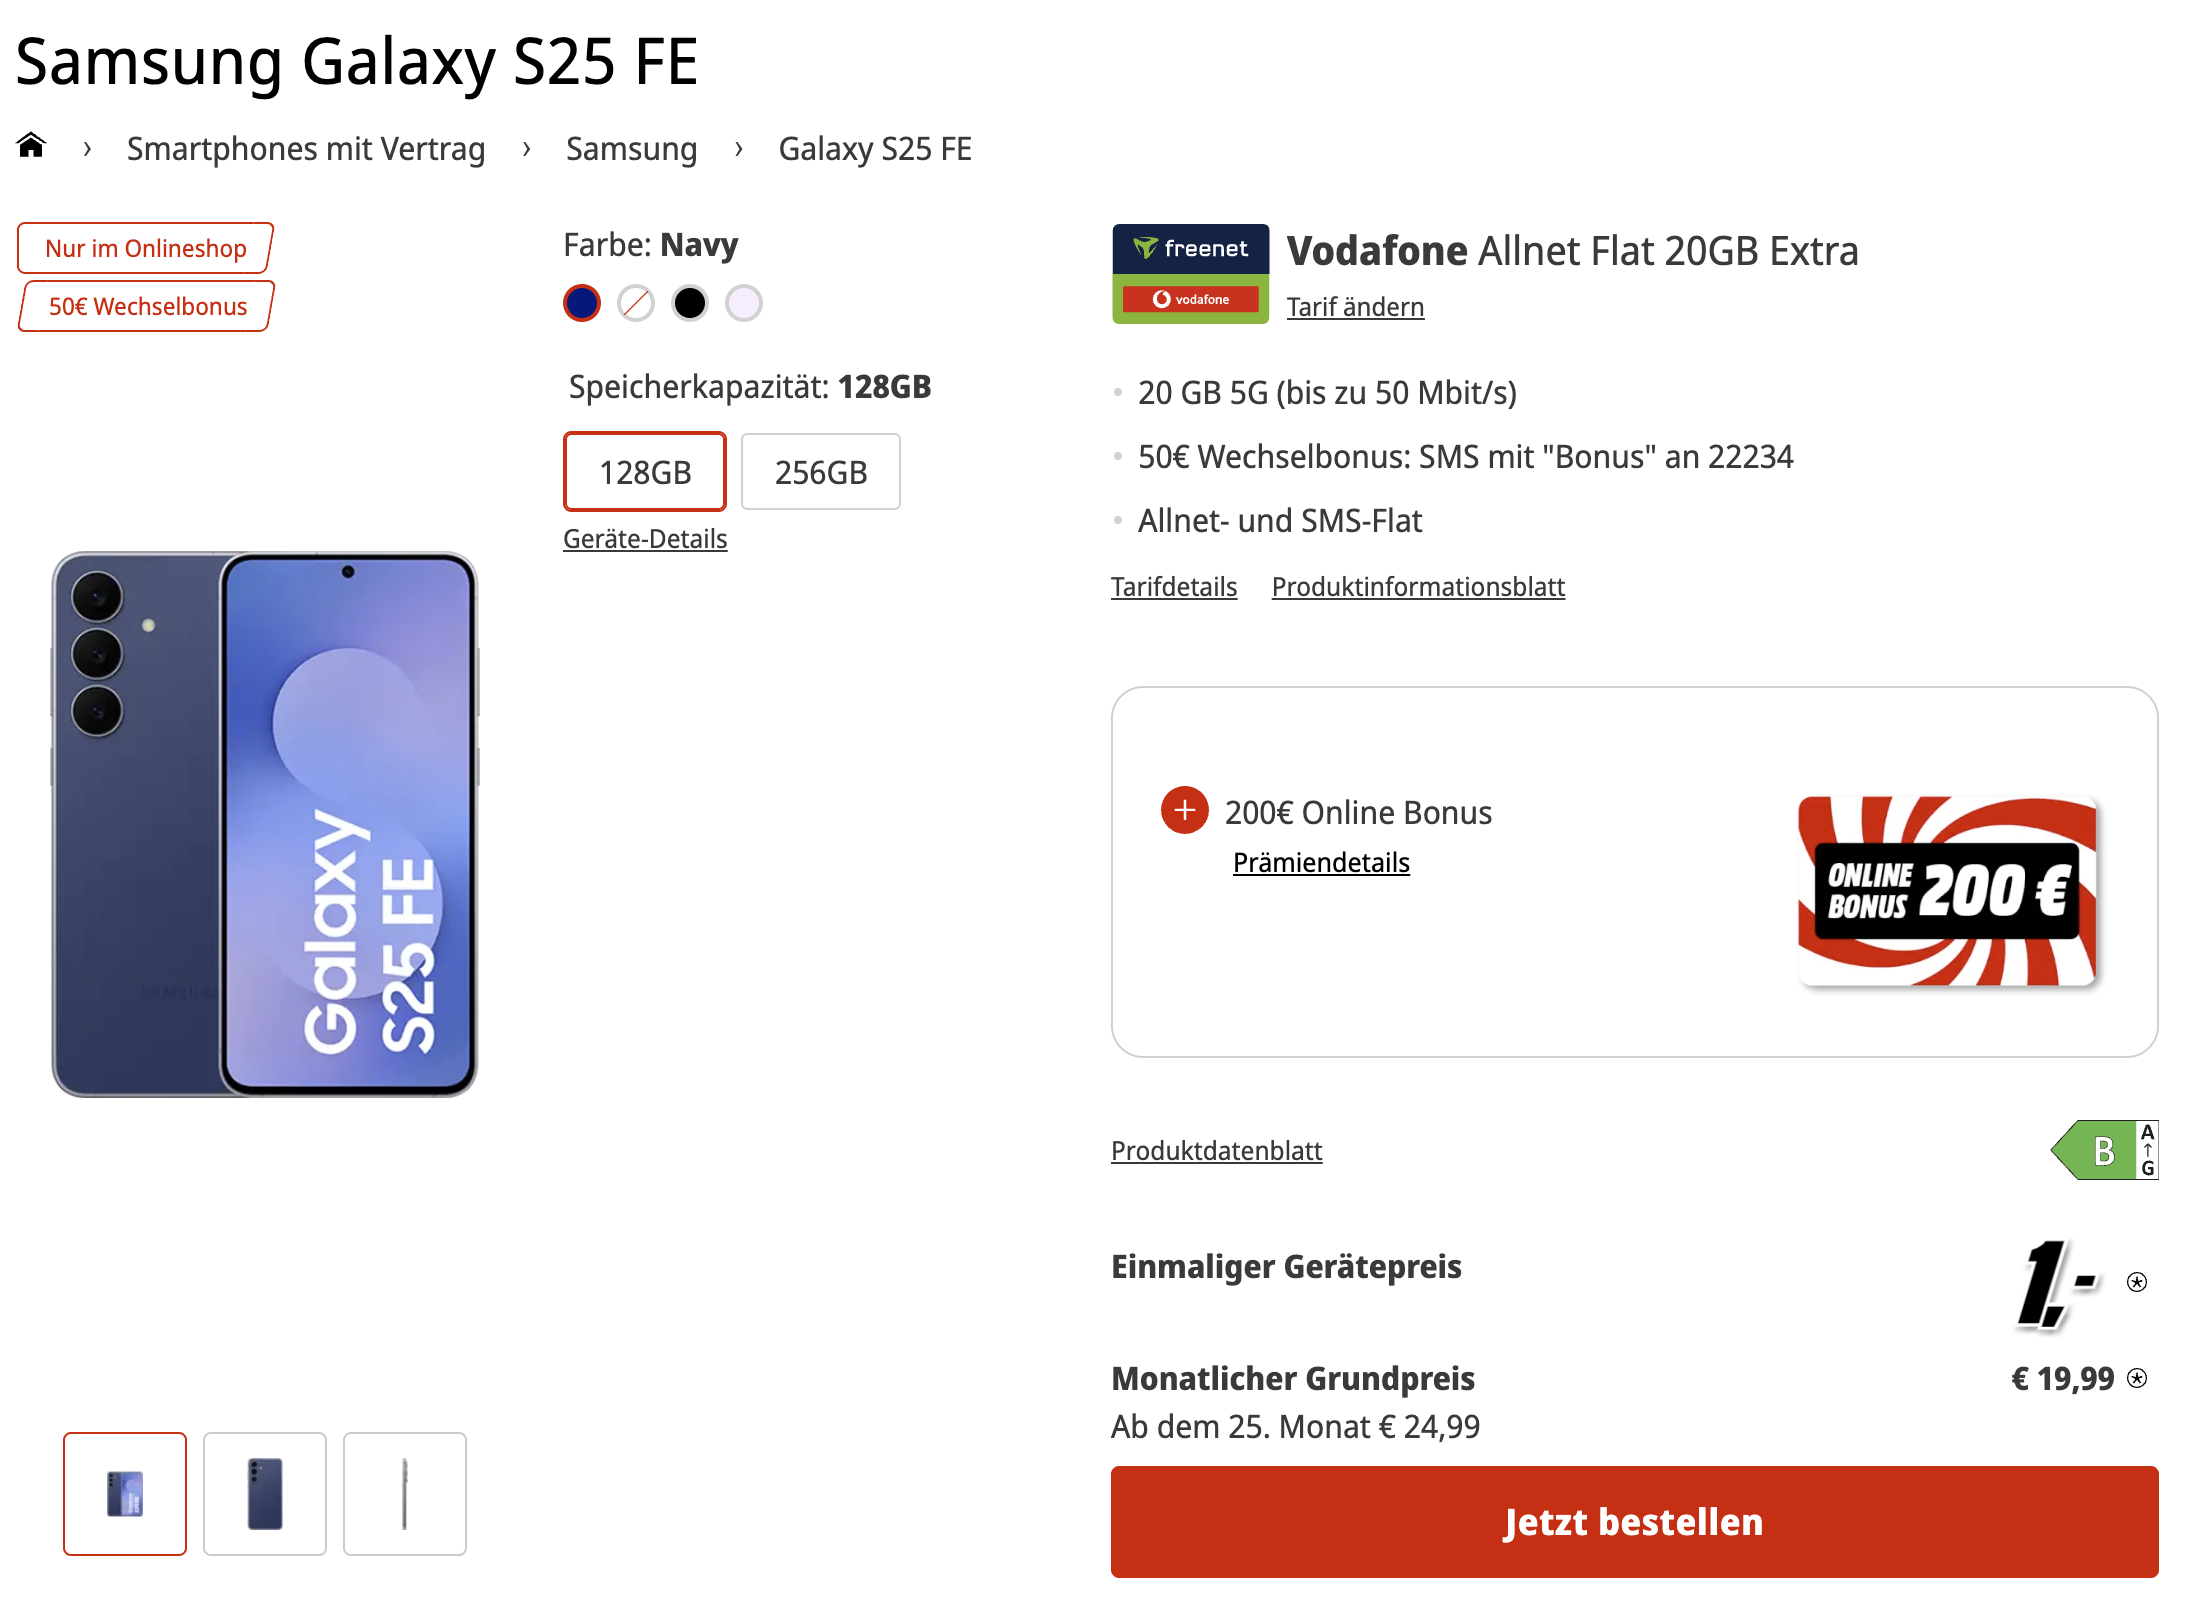Pick the light lavender color swatch

click(x=743, y=303)
